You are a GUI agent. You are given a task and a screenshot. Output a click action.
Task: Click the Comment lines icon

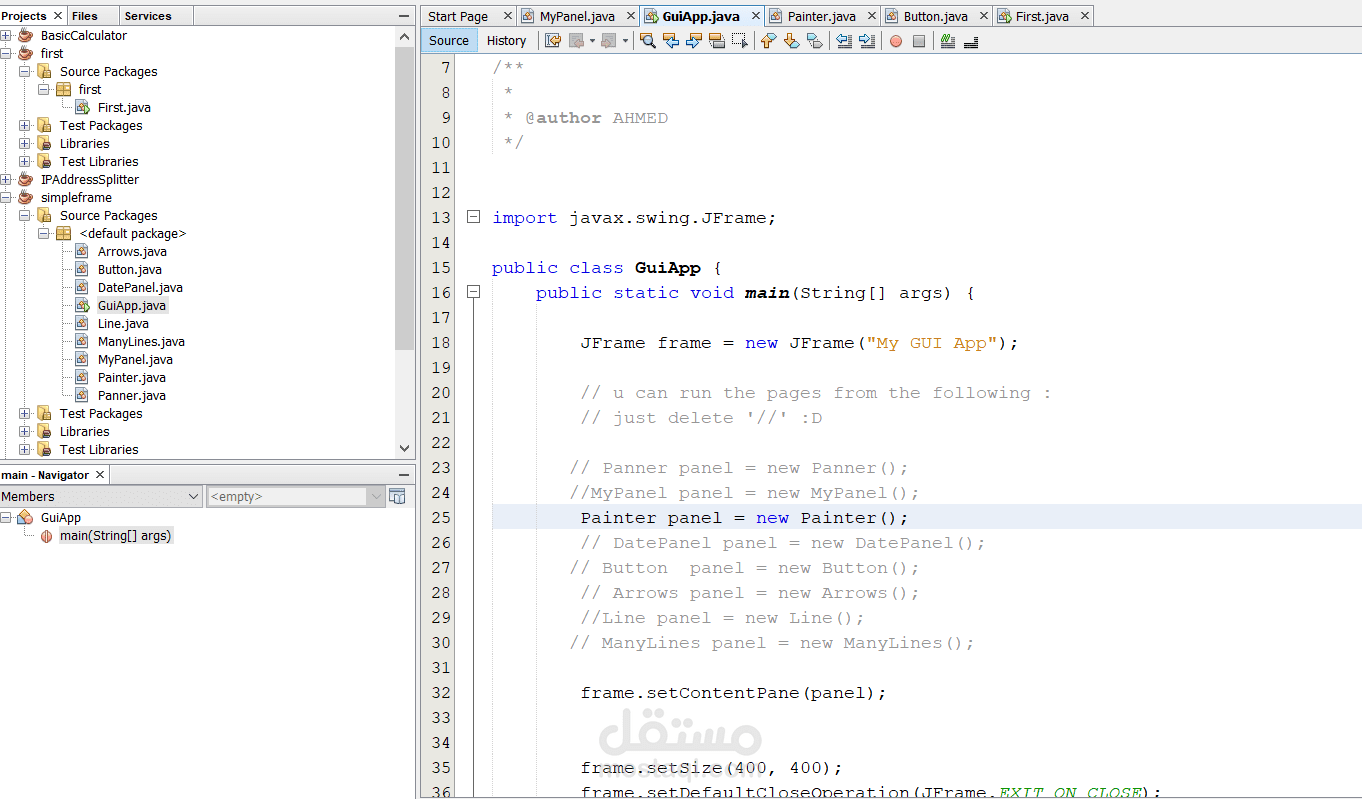(x=948, y=41)
